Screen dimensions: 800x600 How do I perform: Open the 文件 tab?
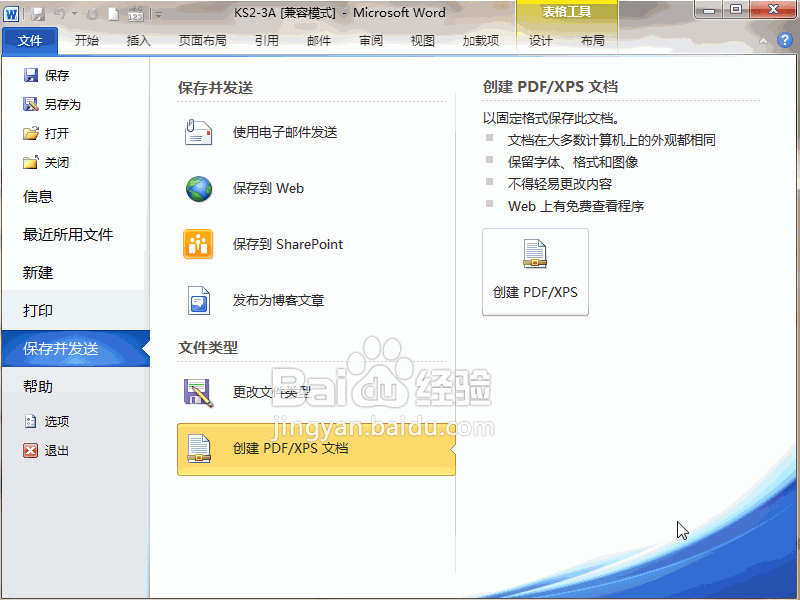(30, 40)
